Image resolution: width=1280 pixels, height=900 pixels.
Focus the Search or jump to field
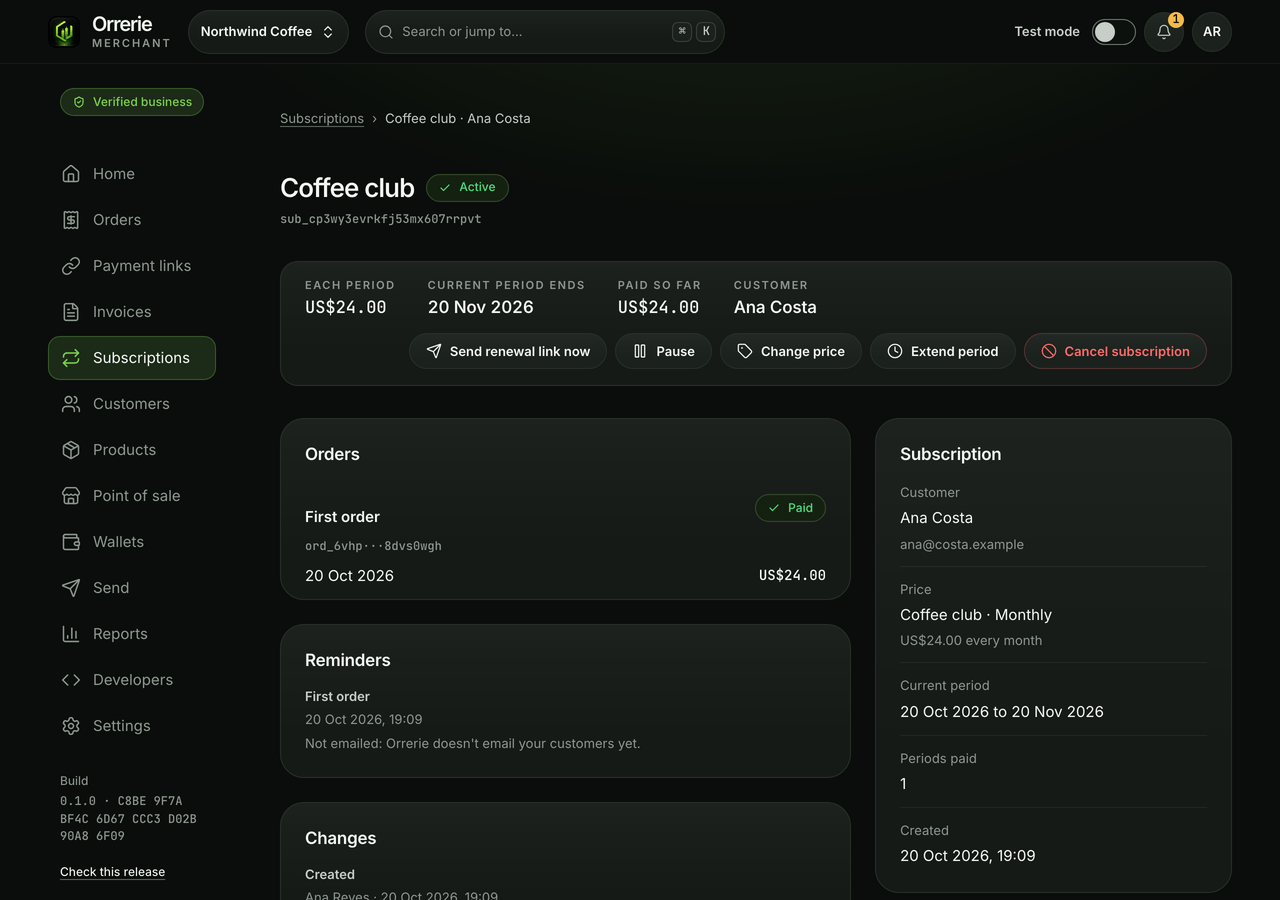tap(545, 32)
